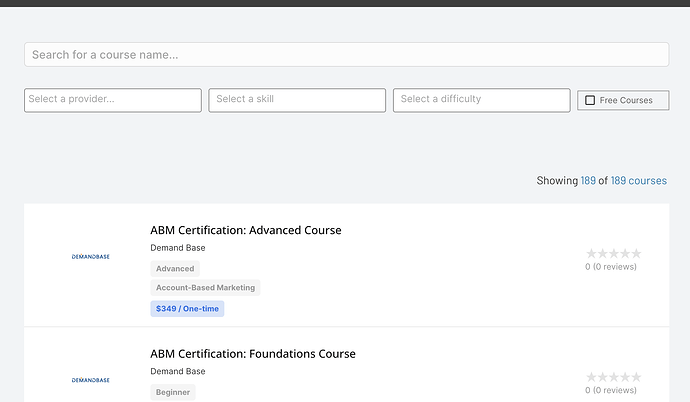
Task: Focus the course name search field
Action: [x=346, y=55]
